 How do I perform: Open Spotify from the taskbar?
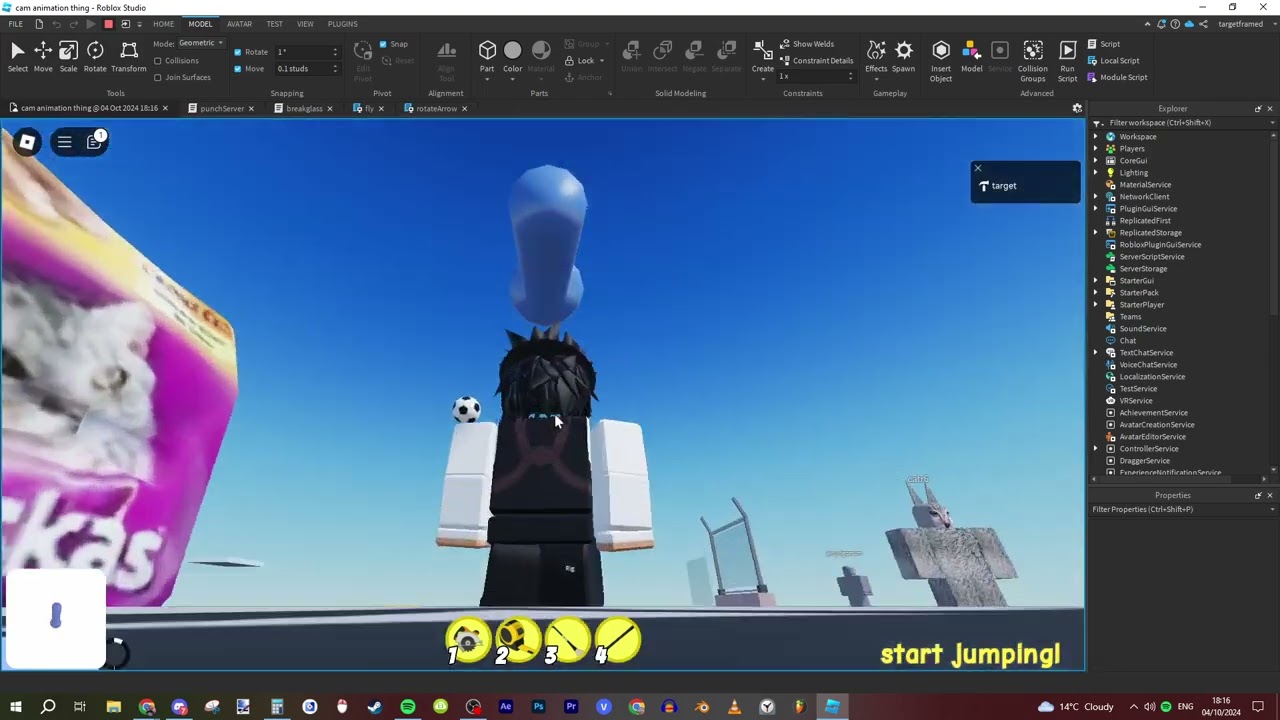coord(408,707)
